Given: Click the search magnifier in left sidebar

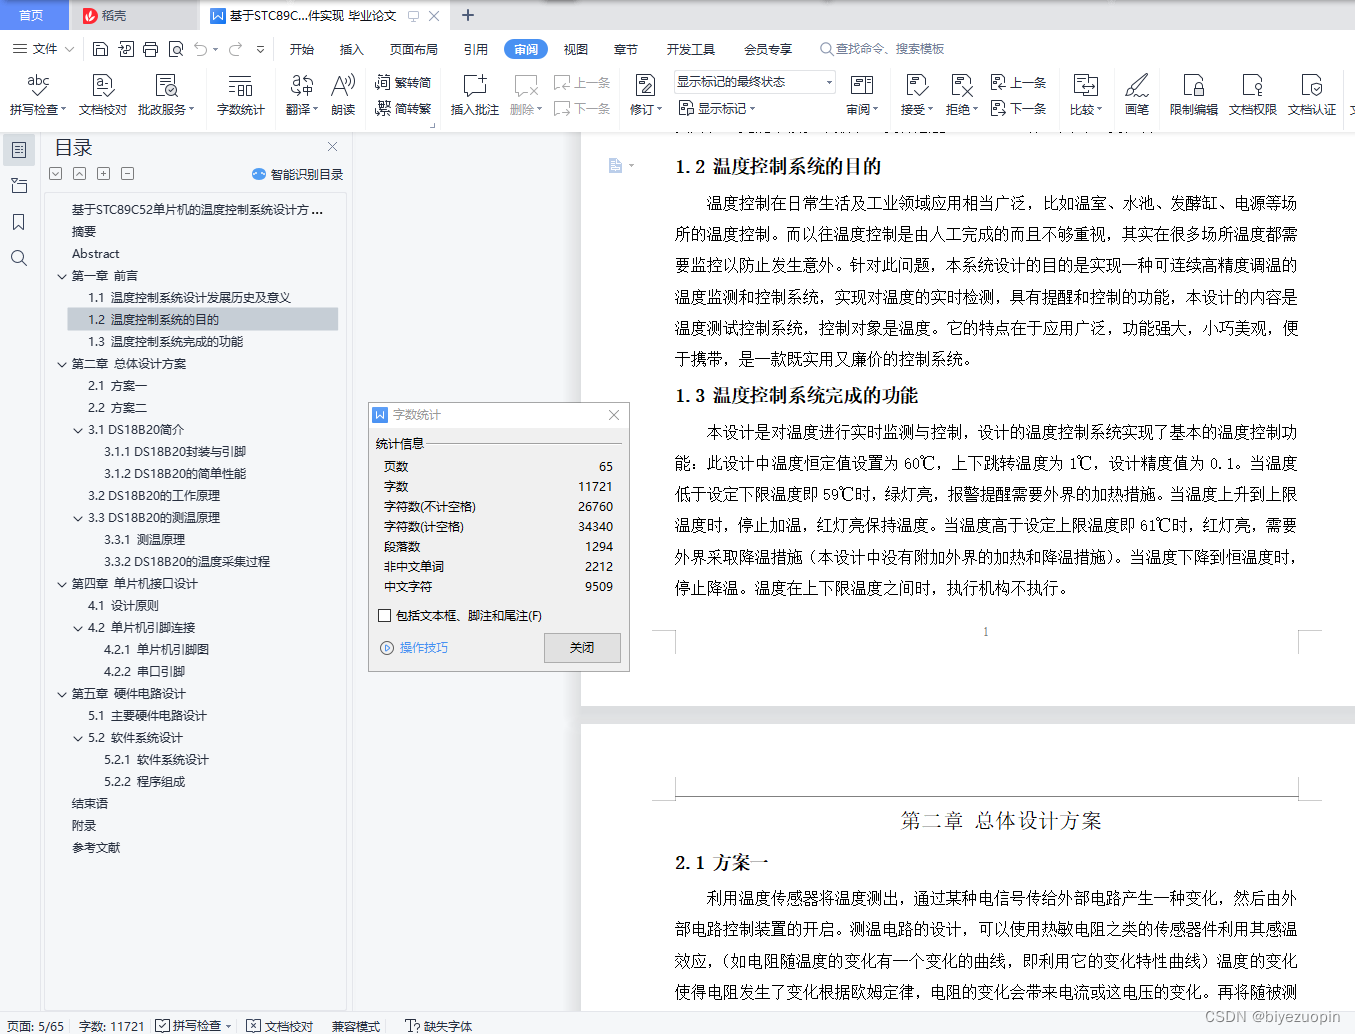Looking at the screenshot, I should pos(19,258).
